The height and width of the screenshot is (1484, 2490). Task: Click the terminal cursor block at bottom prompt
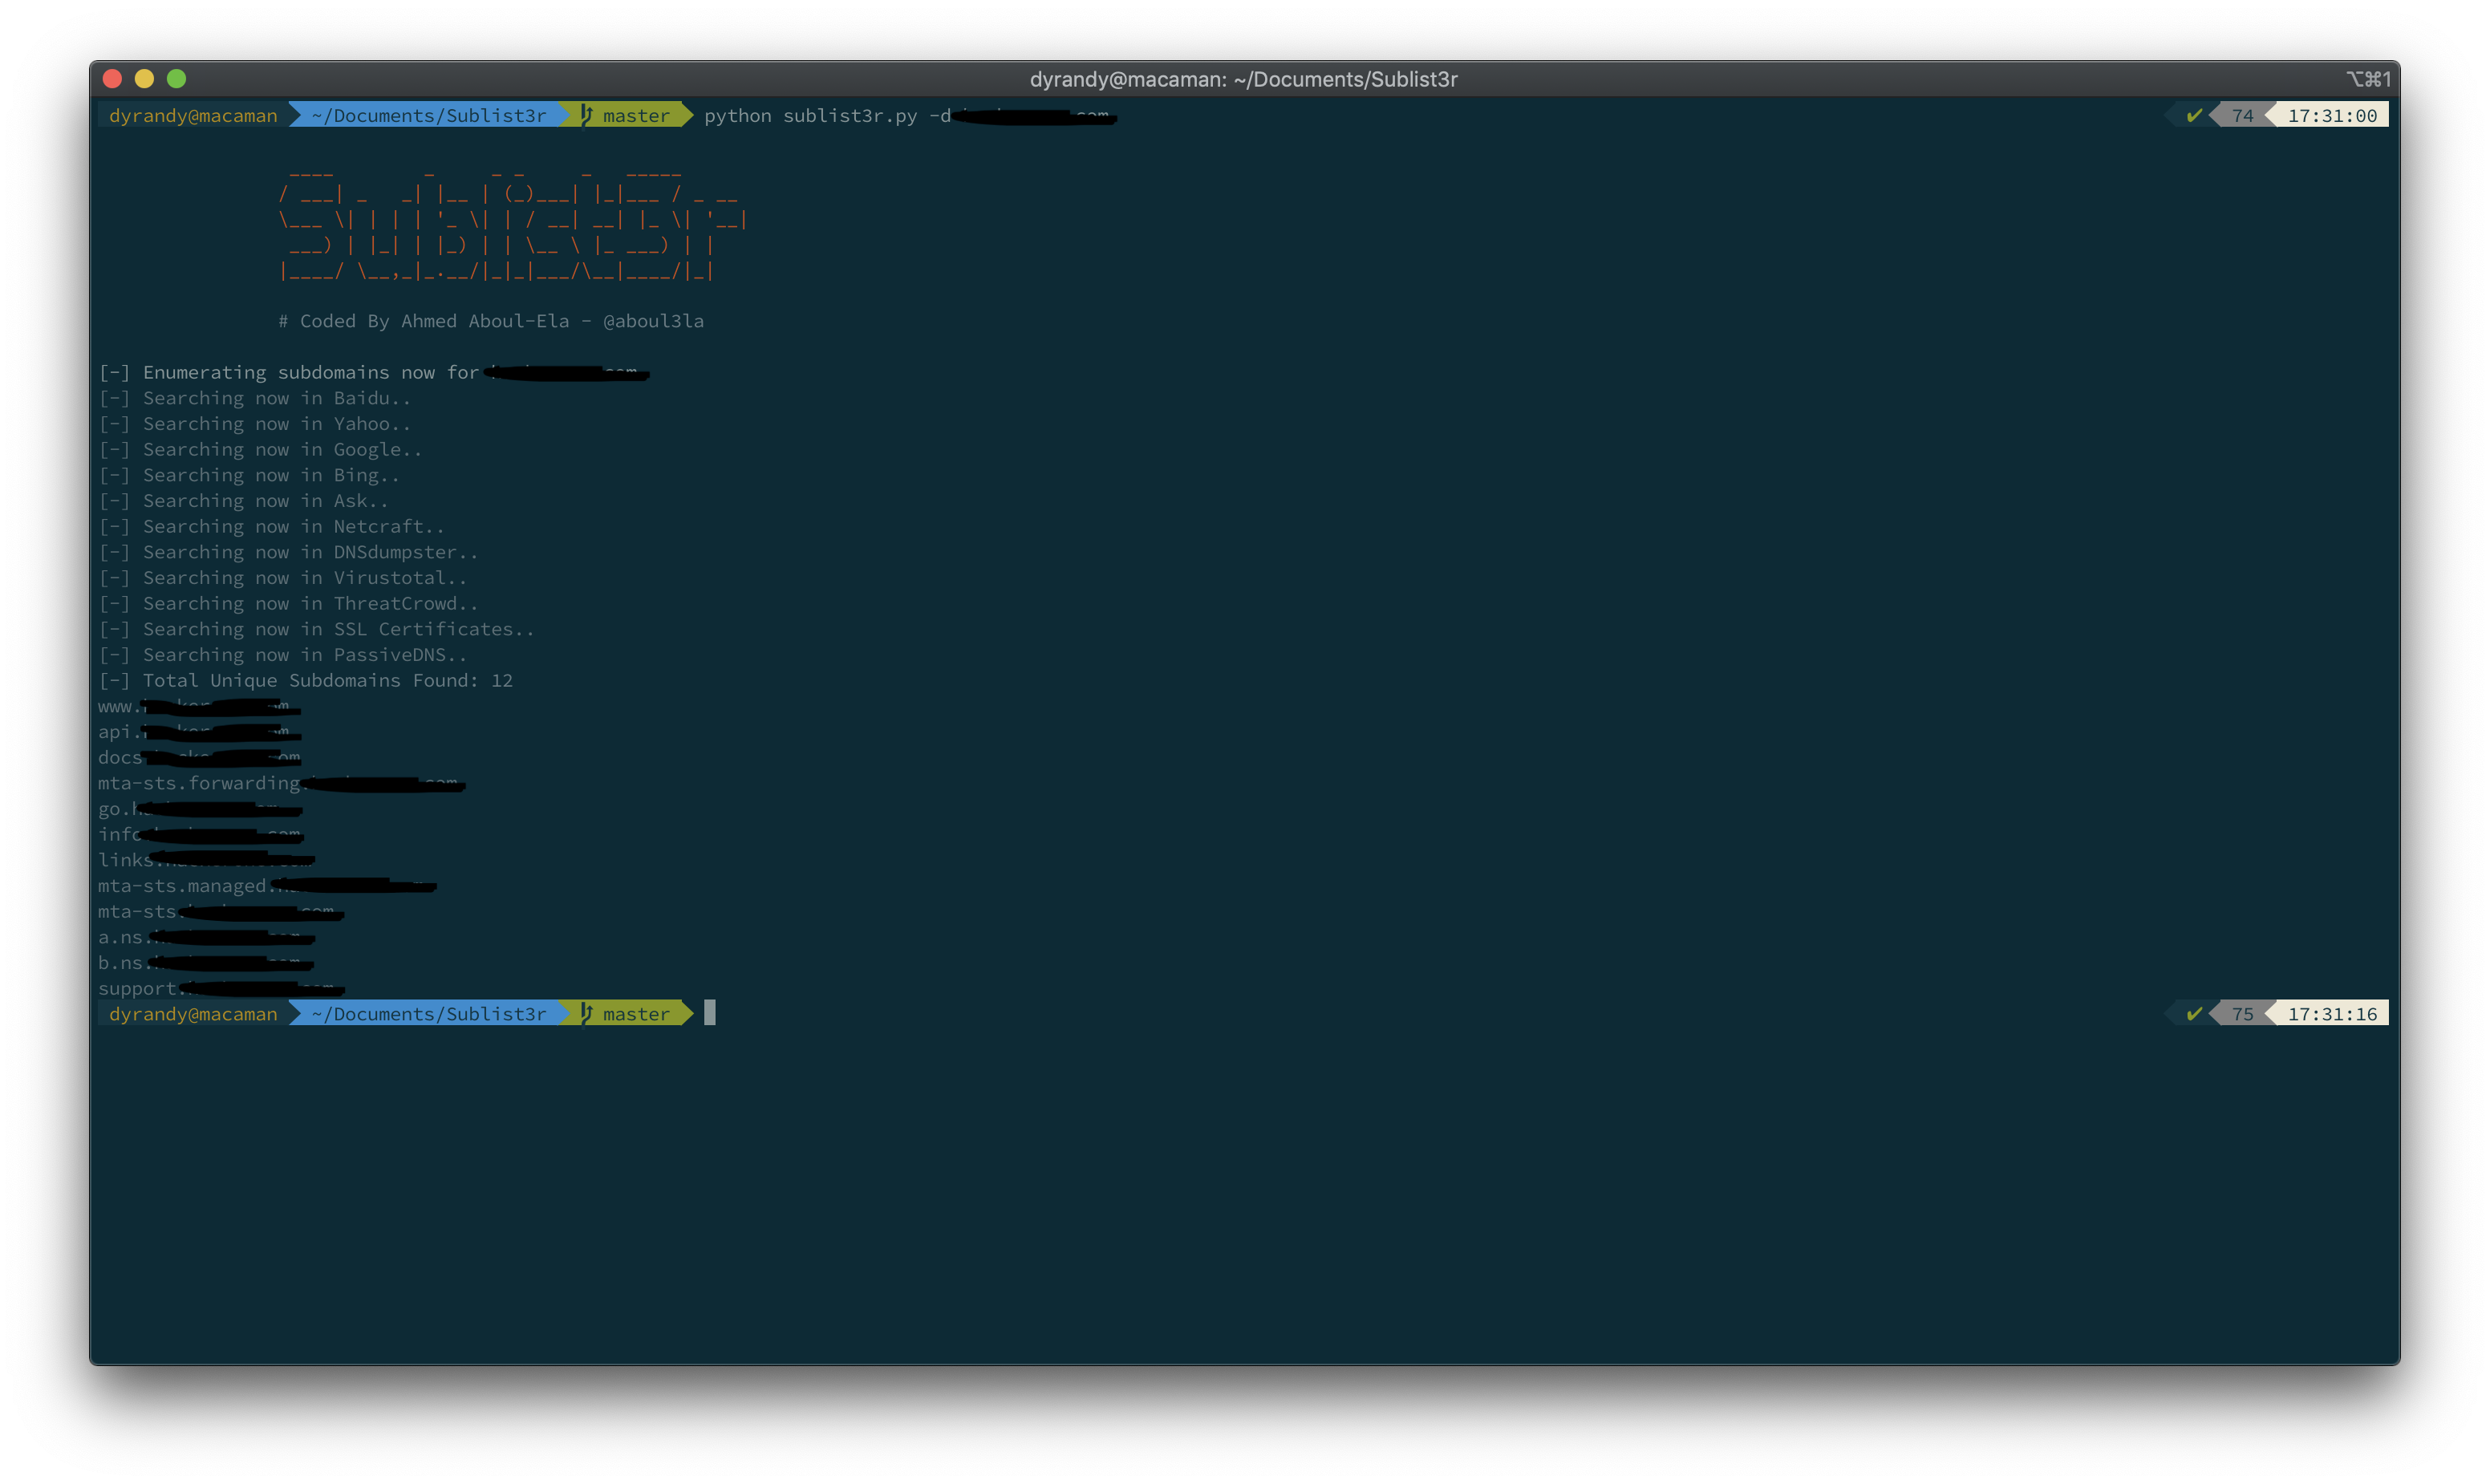pyautogui.click(x=709, y=1013)
